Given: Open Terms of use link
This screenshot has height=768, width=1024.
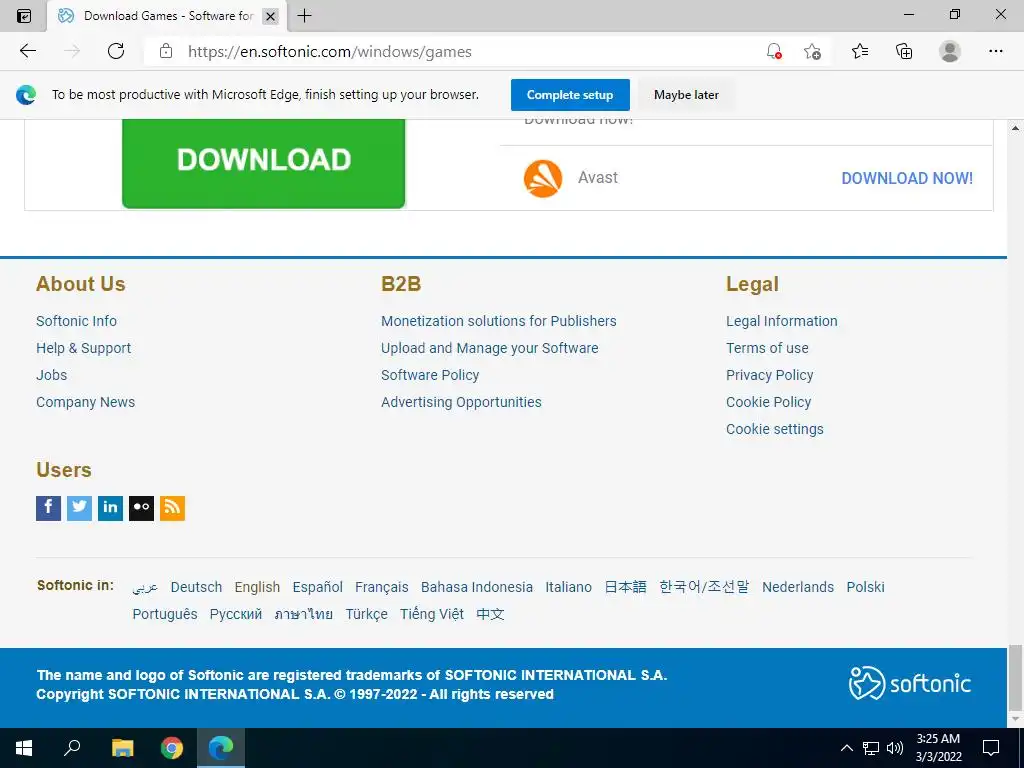Looking at the screenshot, I should point(767,348).
